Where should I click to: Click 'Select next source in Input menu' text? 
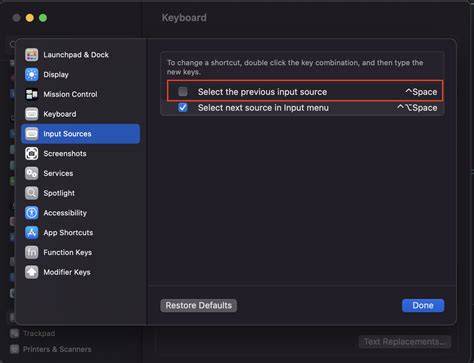pos(263,108)
